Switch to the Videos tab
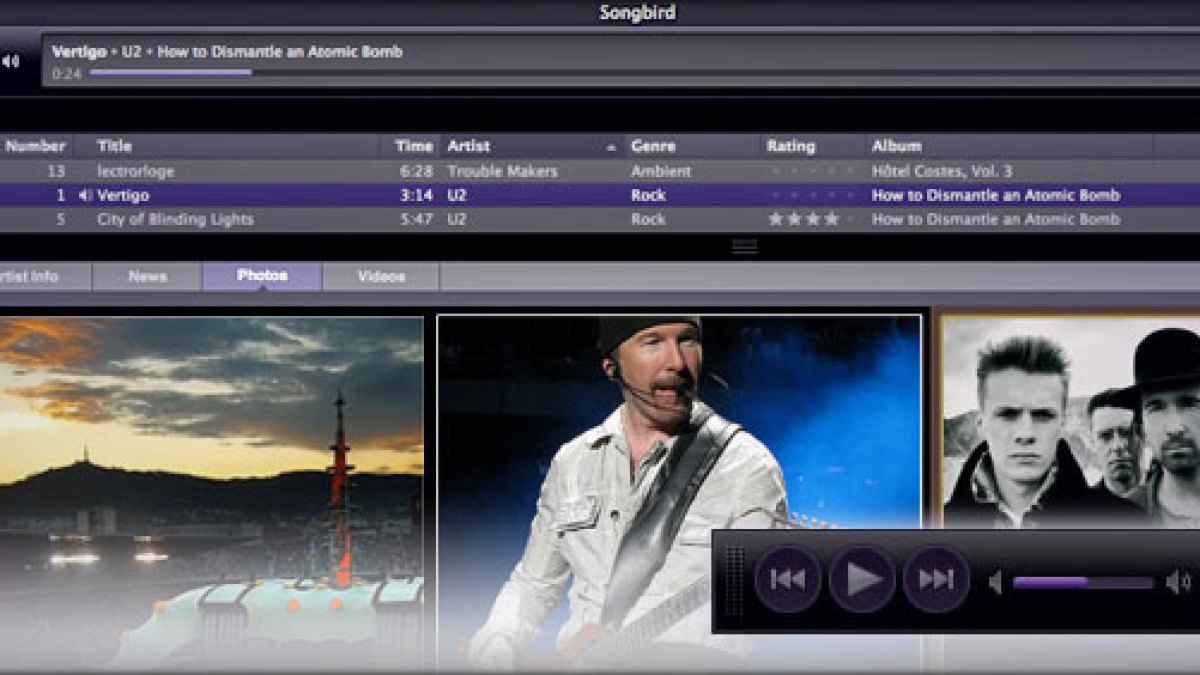Viewport: 1200px width, 675px height. click(x=381, y=277)
